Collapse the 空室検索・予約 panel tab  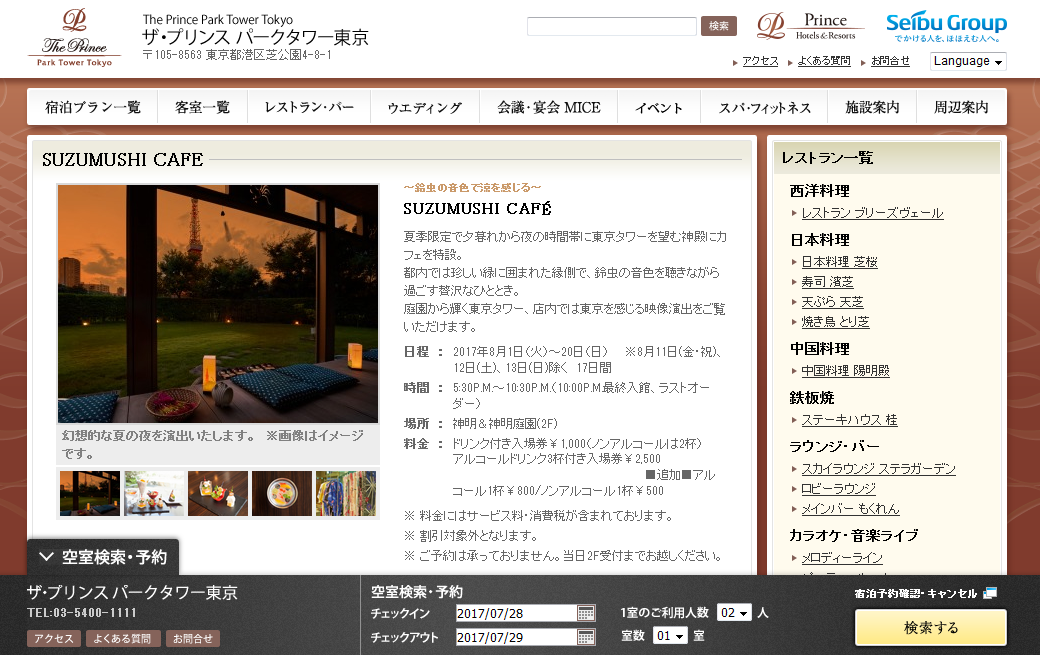pyautogui.click(x=103, y=557)
